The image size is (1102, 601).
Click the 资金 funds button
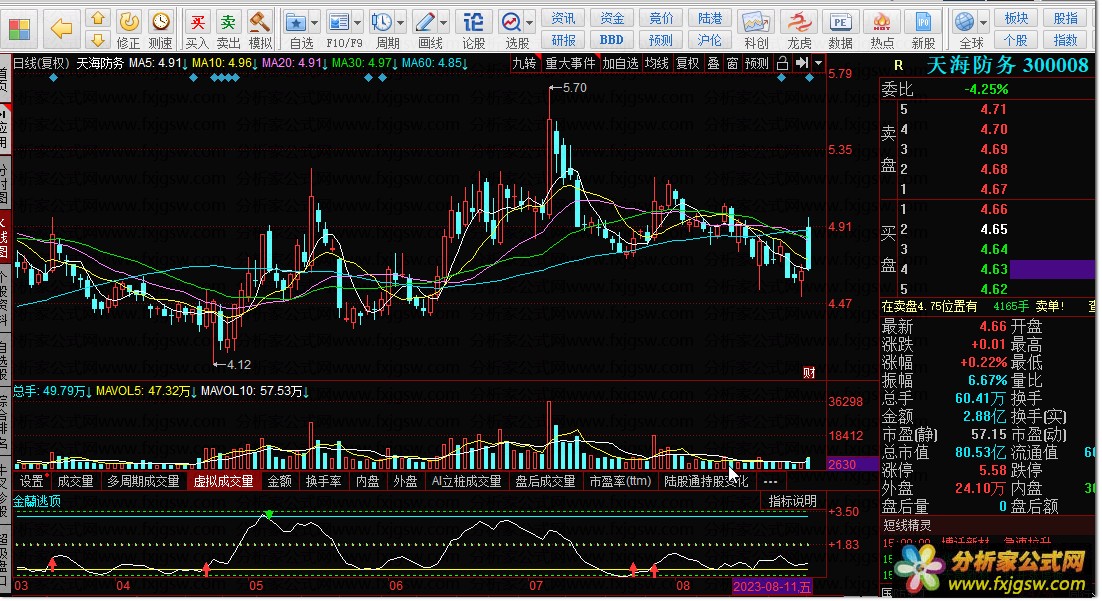click(x=612, y=18)
